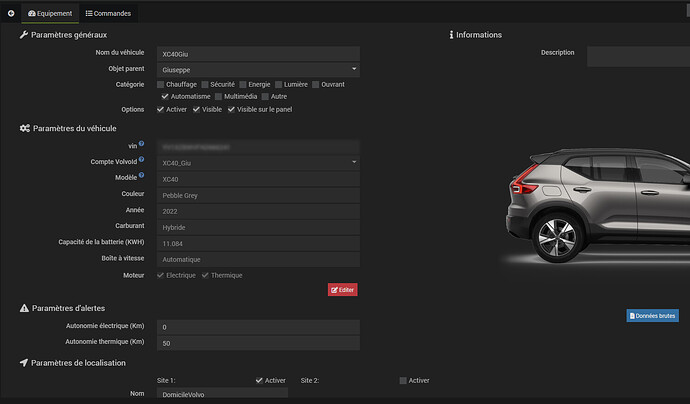690x404 pixels.
Task: Switch to the Commandes tab
Action: click(x=108, y=13)
